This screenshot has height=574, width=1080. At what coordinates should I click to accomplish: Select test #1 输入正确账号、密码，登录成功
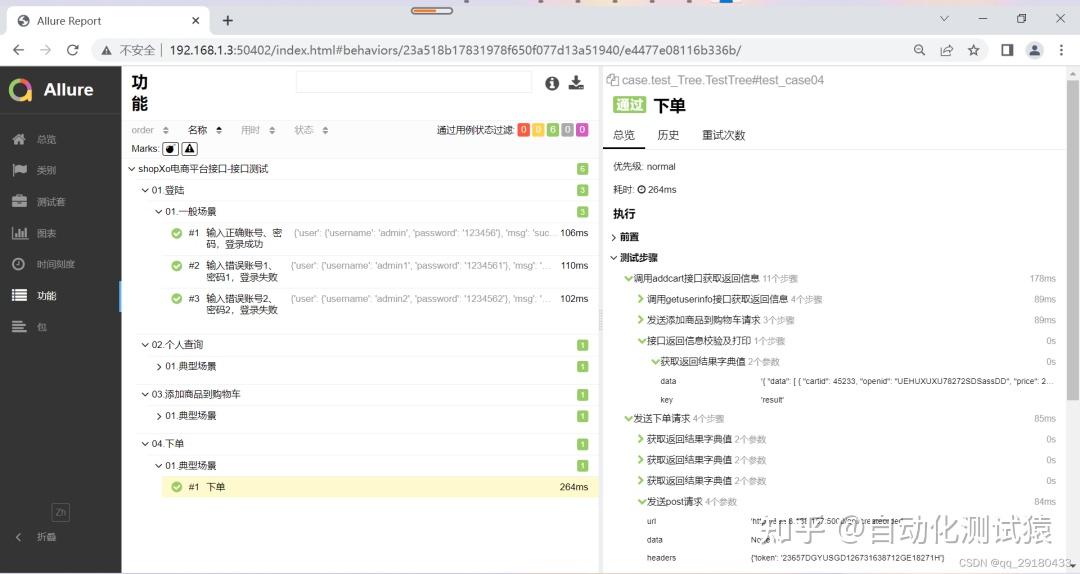(380, 238)
